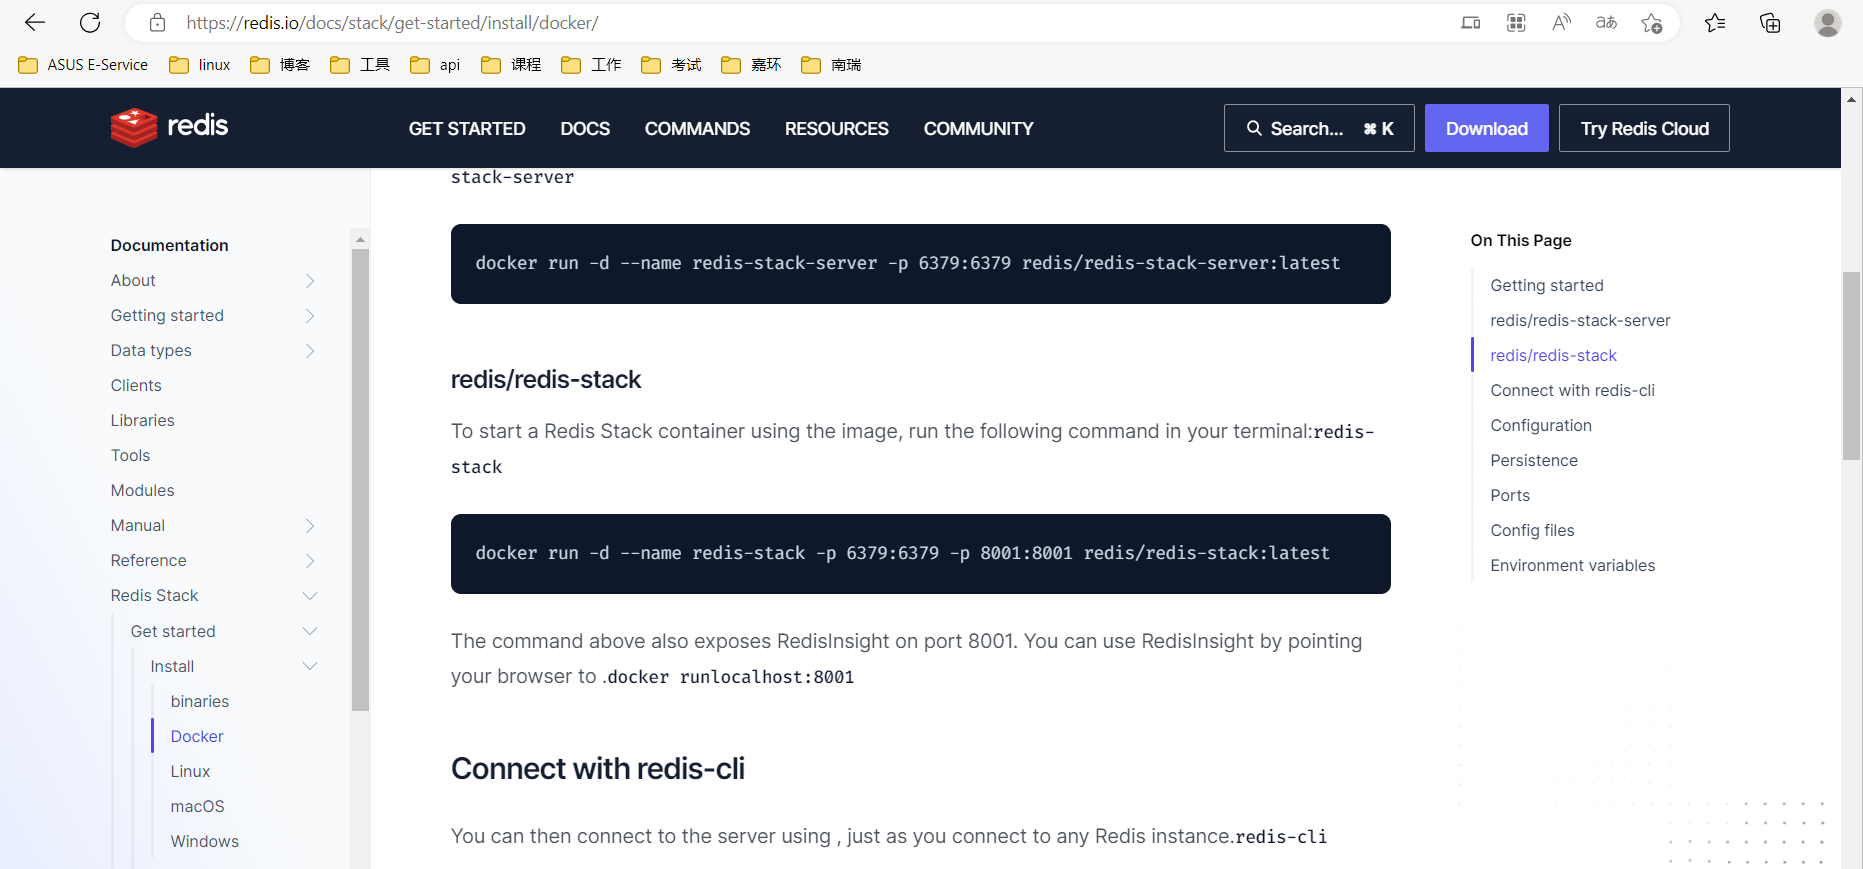Viewport: 1863px width, 869px height.
Task: Open the api bookmark folder
Action: pos(435,65)
